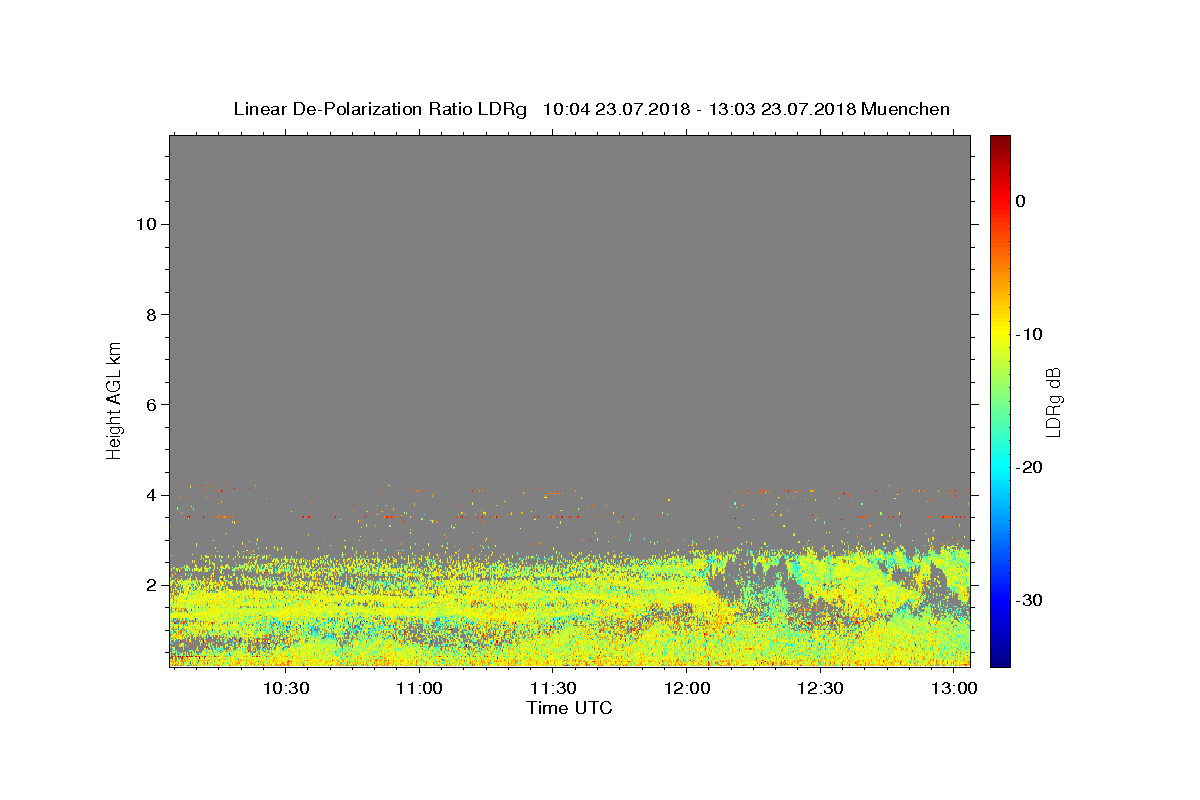Click the 11:00 time axis label

[419, 689]
